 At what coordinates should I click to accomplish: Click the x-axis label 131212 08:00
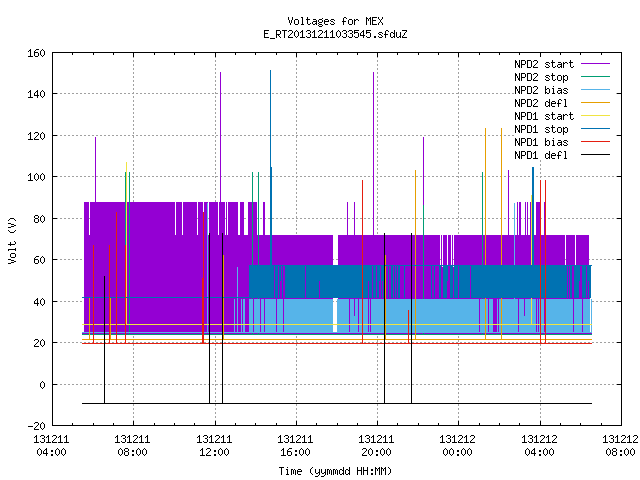(x=620, y=446)
